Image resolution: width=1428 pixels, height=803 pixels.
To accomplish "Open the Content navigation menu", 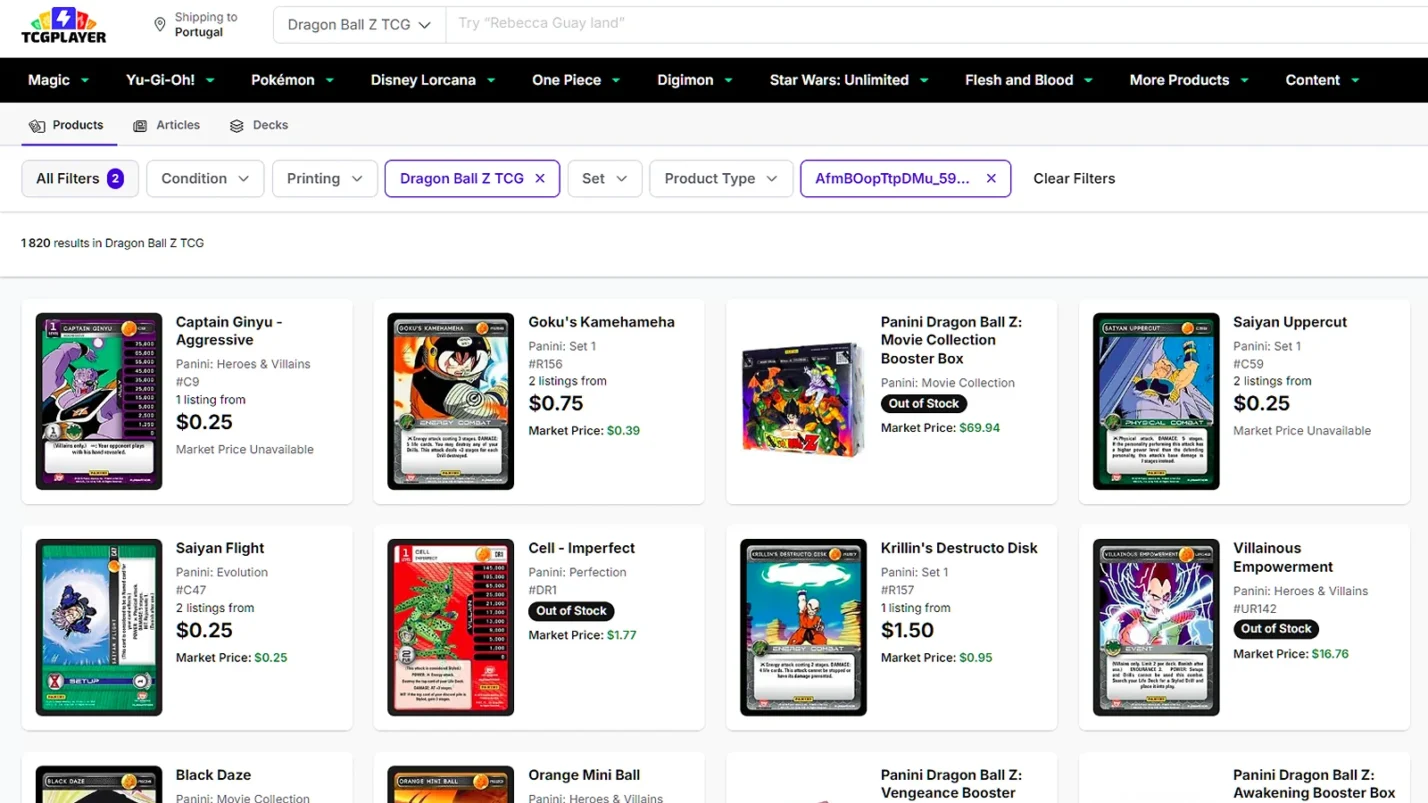I will point(1322,80).
